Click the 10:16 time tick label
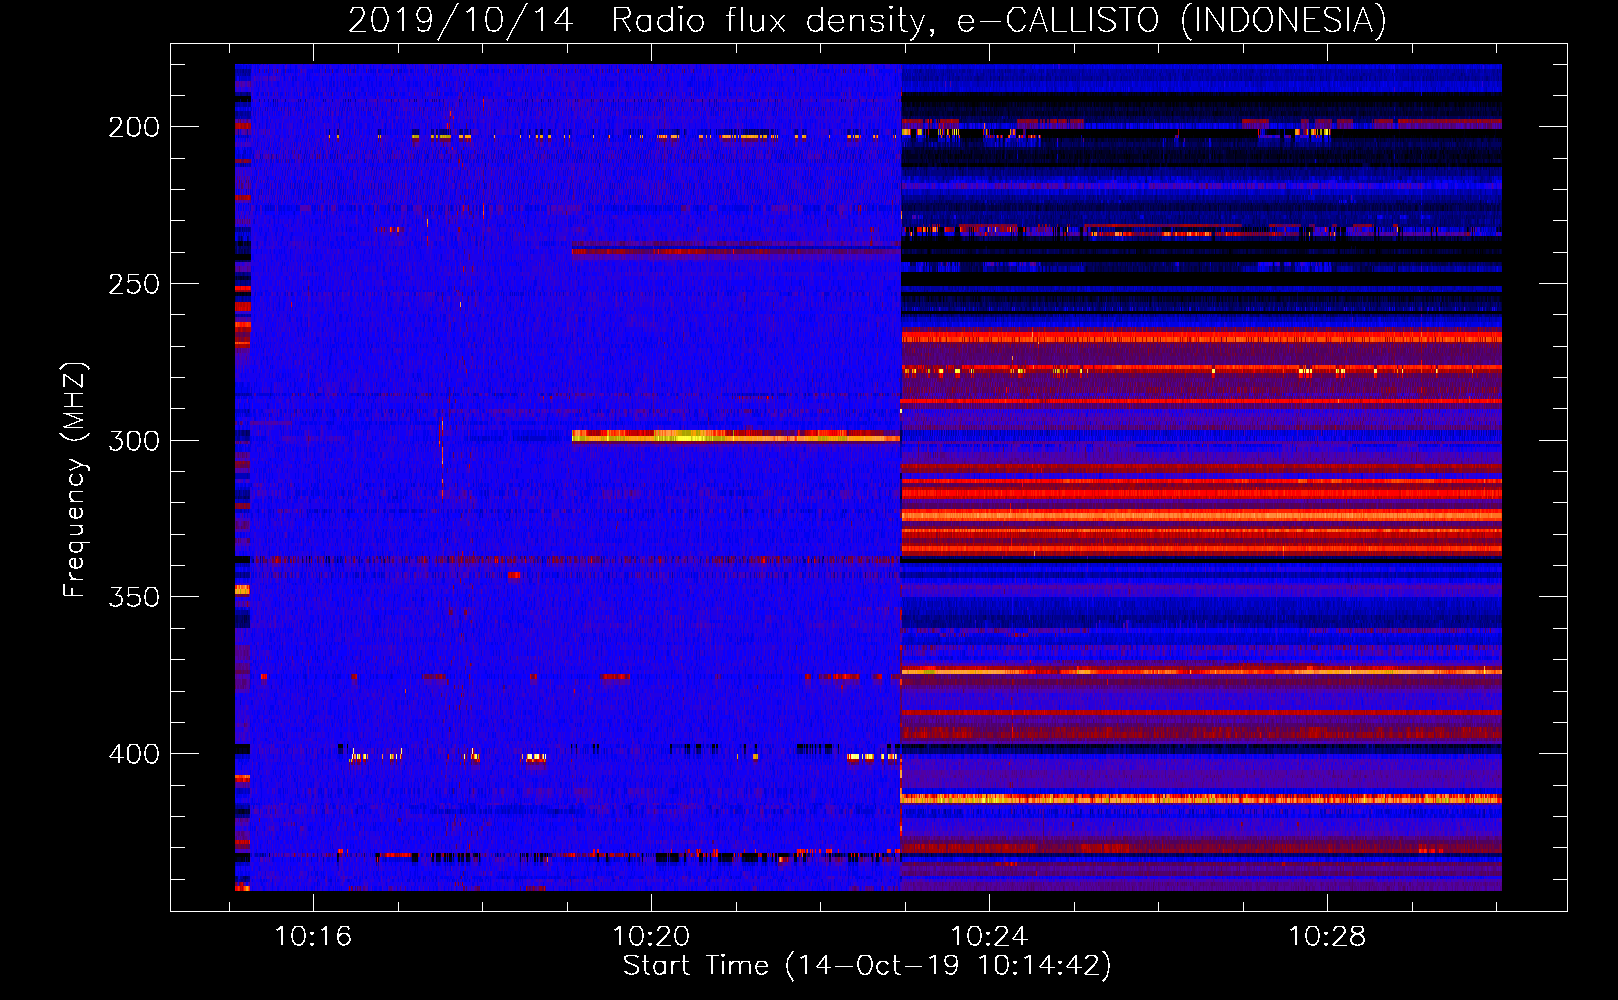 click(313, 937)
